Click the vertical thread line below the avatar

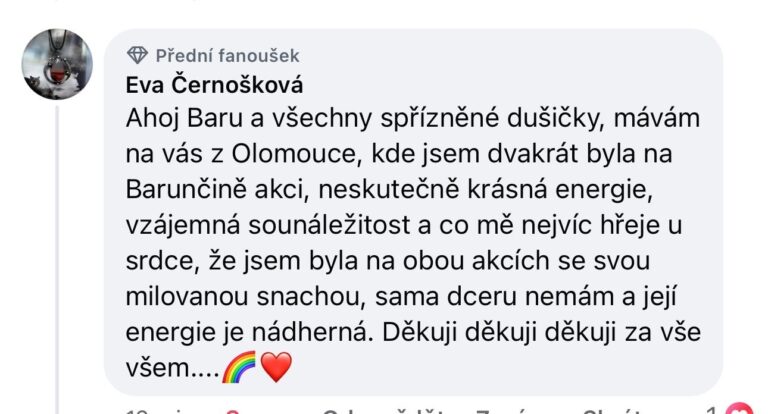click(x=58, y=250)
